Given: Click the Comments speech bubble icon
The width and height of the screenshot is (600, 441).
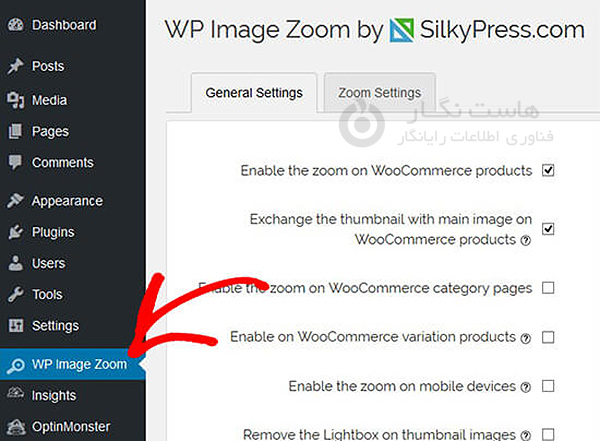Looking at the screenshot, I should tap(15, 163).
